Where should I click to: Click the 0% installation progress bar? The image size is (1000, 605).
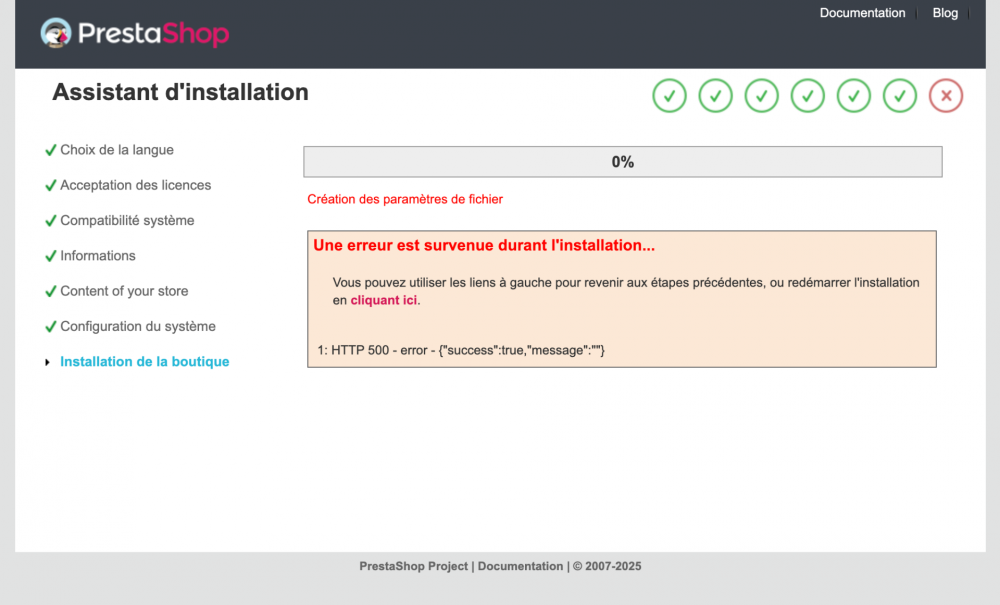[622, 162]
